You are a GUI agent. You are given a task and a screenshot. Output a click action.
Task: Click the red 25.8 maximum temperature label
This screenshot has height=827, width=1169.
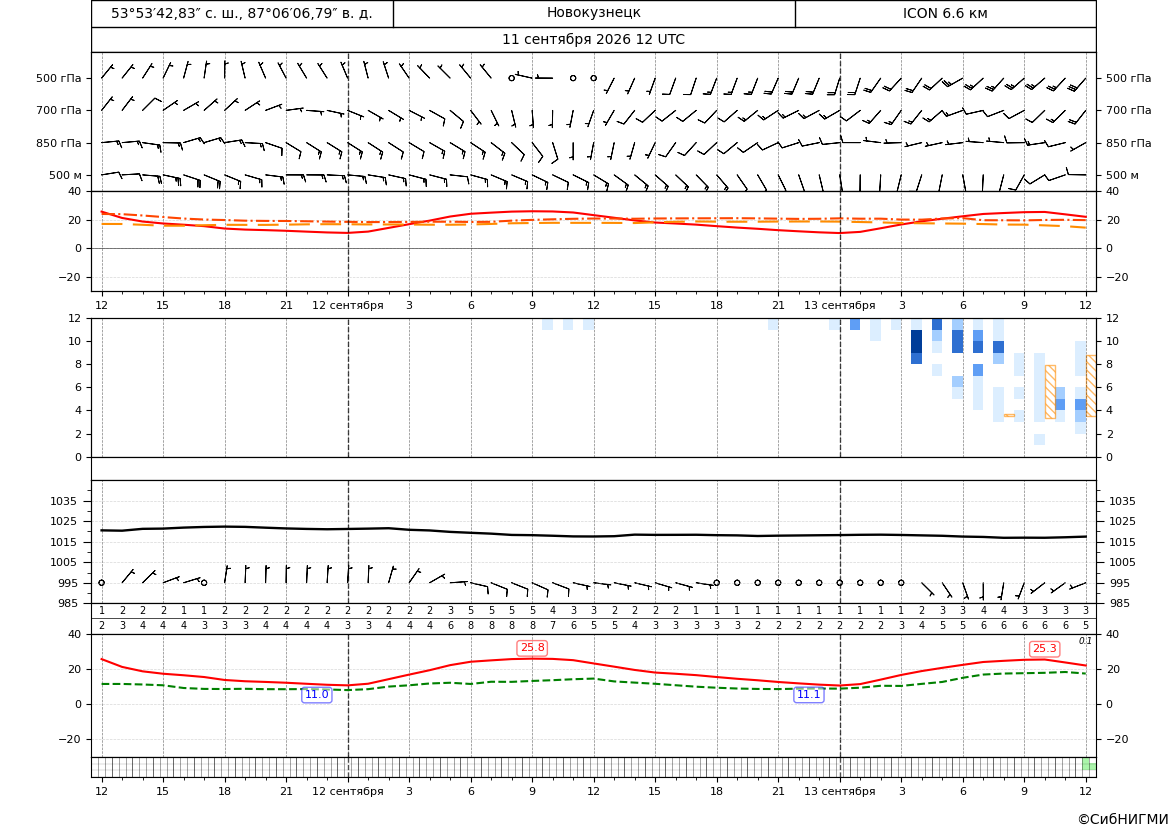coord(532,647)
